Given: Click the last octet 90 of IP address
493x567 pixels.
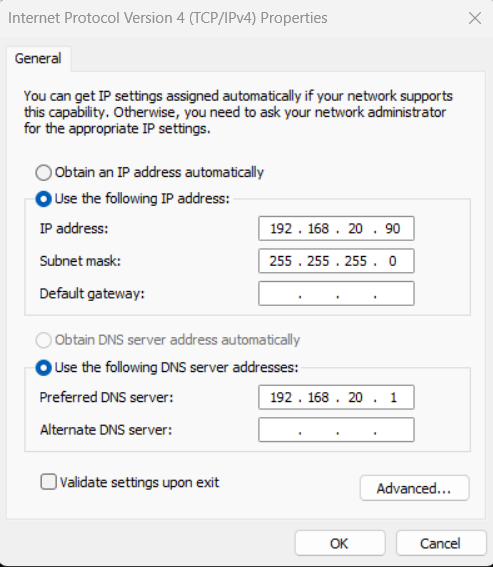Looking at the screenshot, I should [392, 229].
